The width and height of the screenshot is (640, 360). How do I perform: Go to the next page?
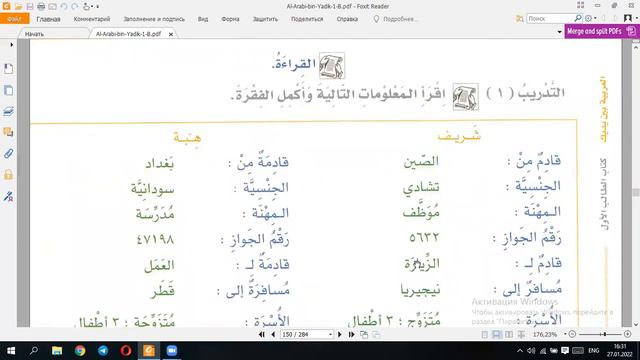point(340,334)
